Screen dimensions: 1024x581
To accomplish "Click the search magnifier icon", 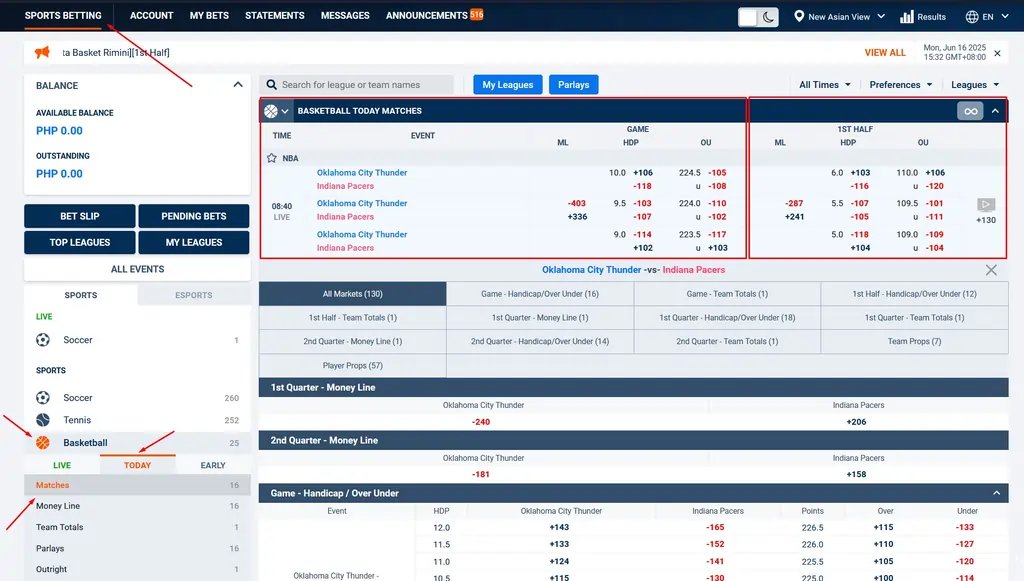I will click(x=271, y=85).
